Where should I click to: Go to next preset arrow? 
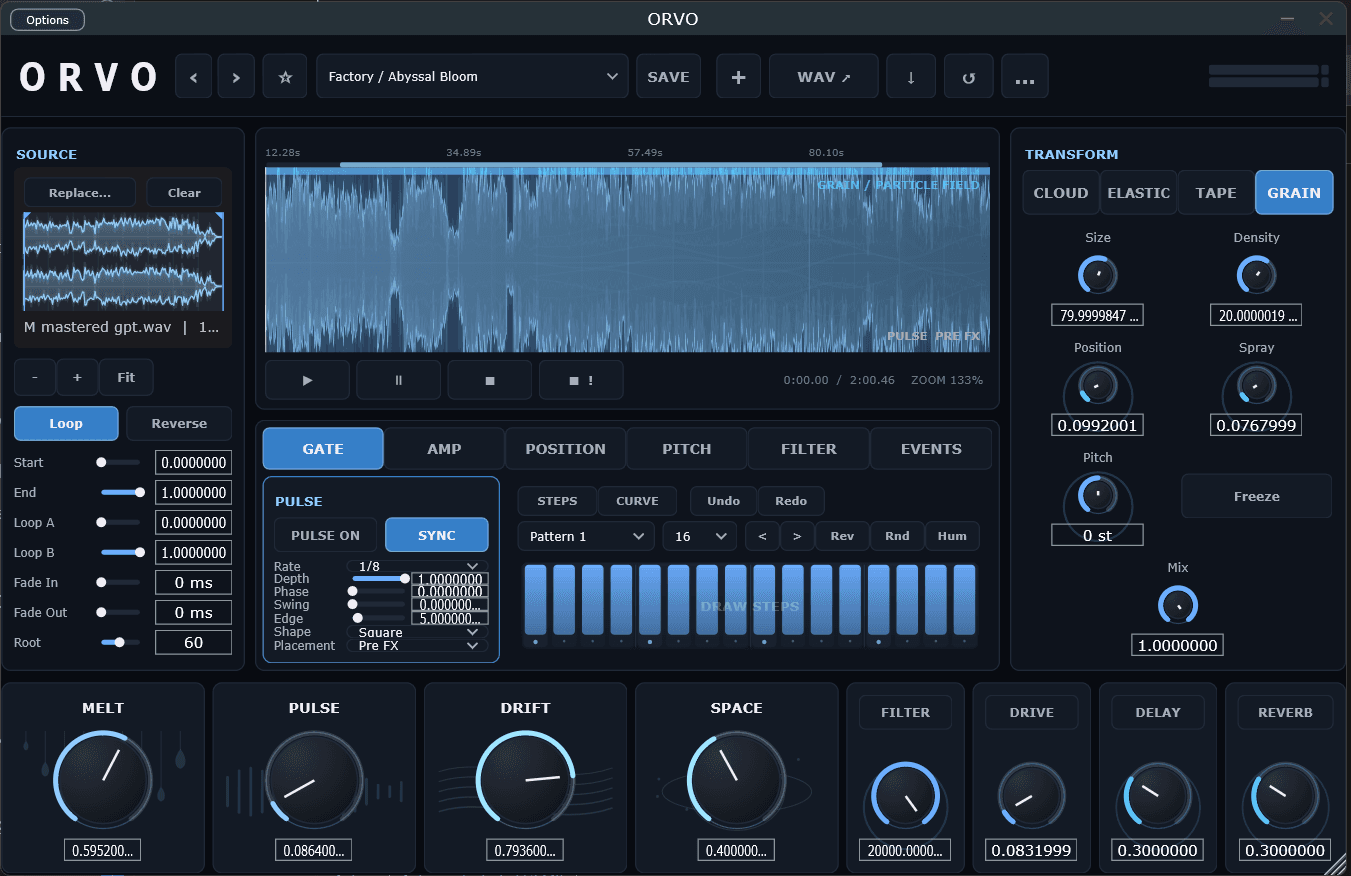coord(236,77)
